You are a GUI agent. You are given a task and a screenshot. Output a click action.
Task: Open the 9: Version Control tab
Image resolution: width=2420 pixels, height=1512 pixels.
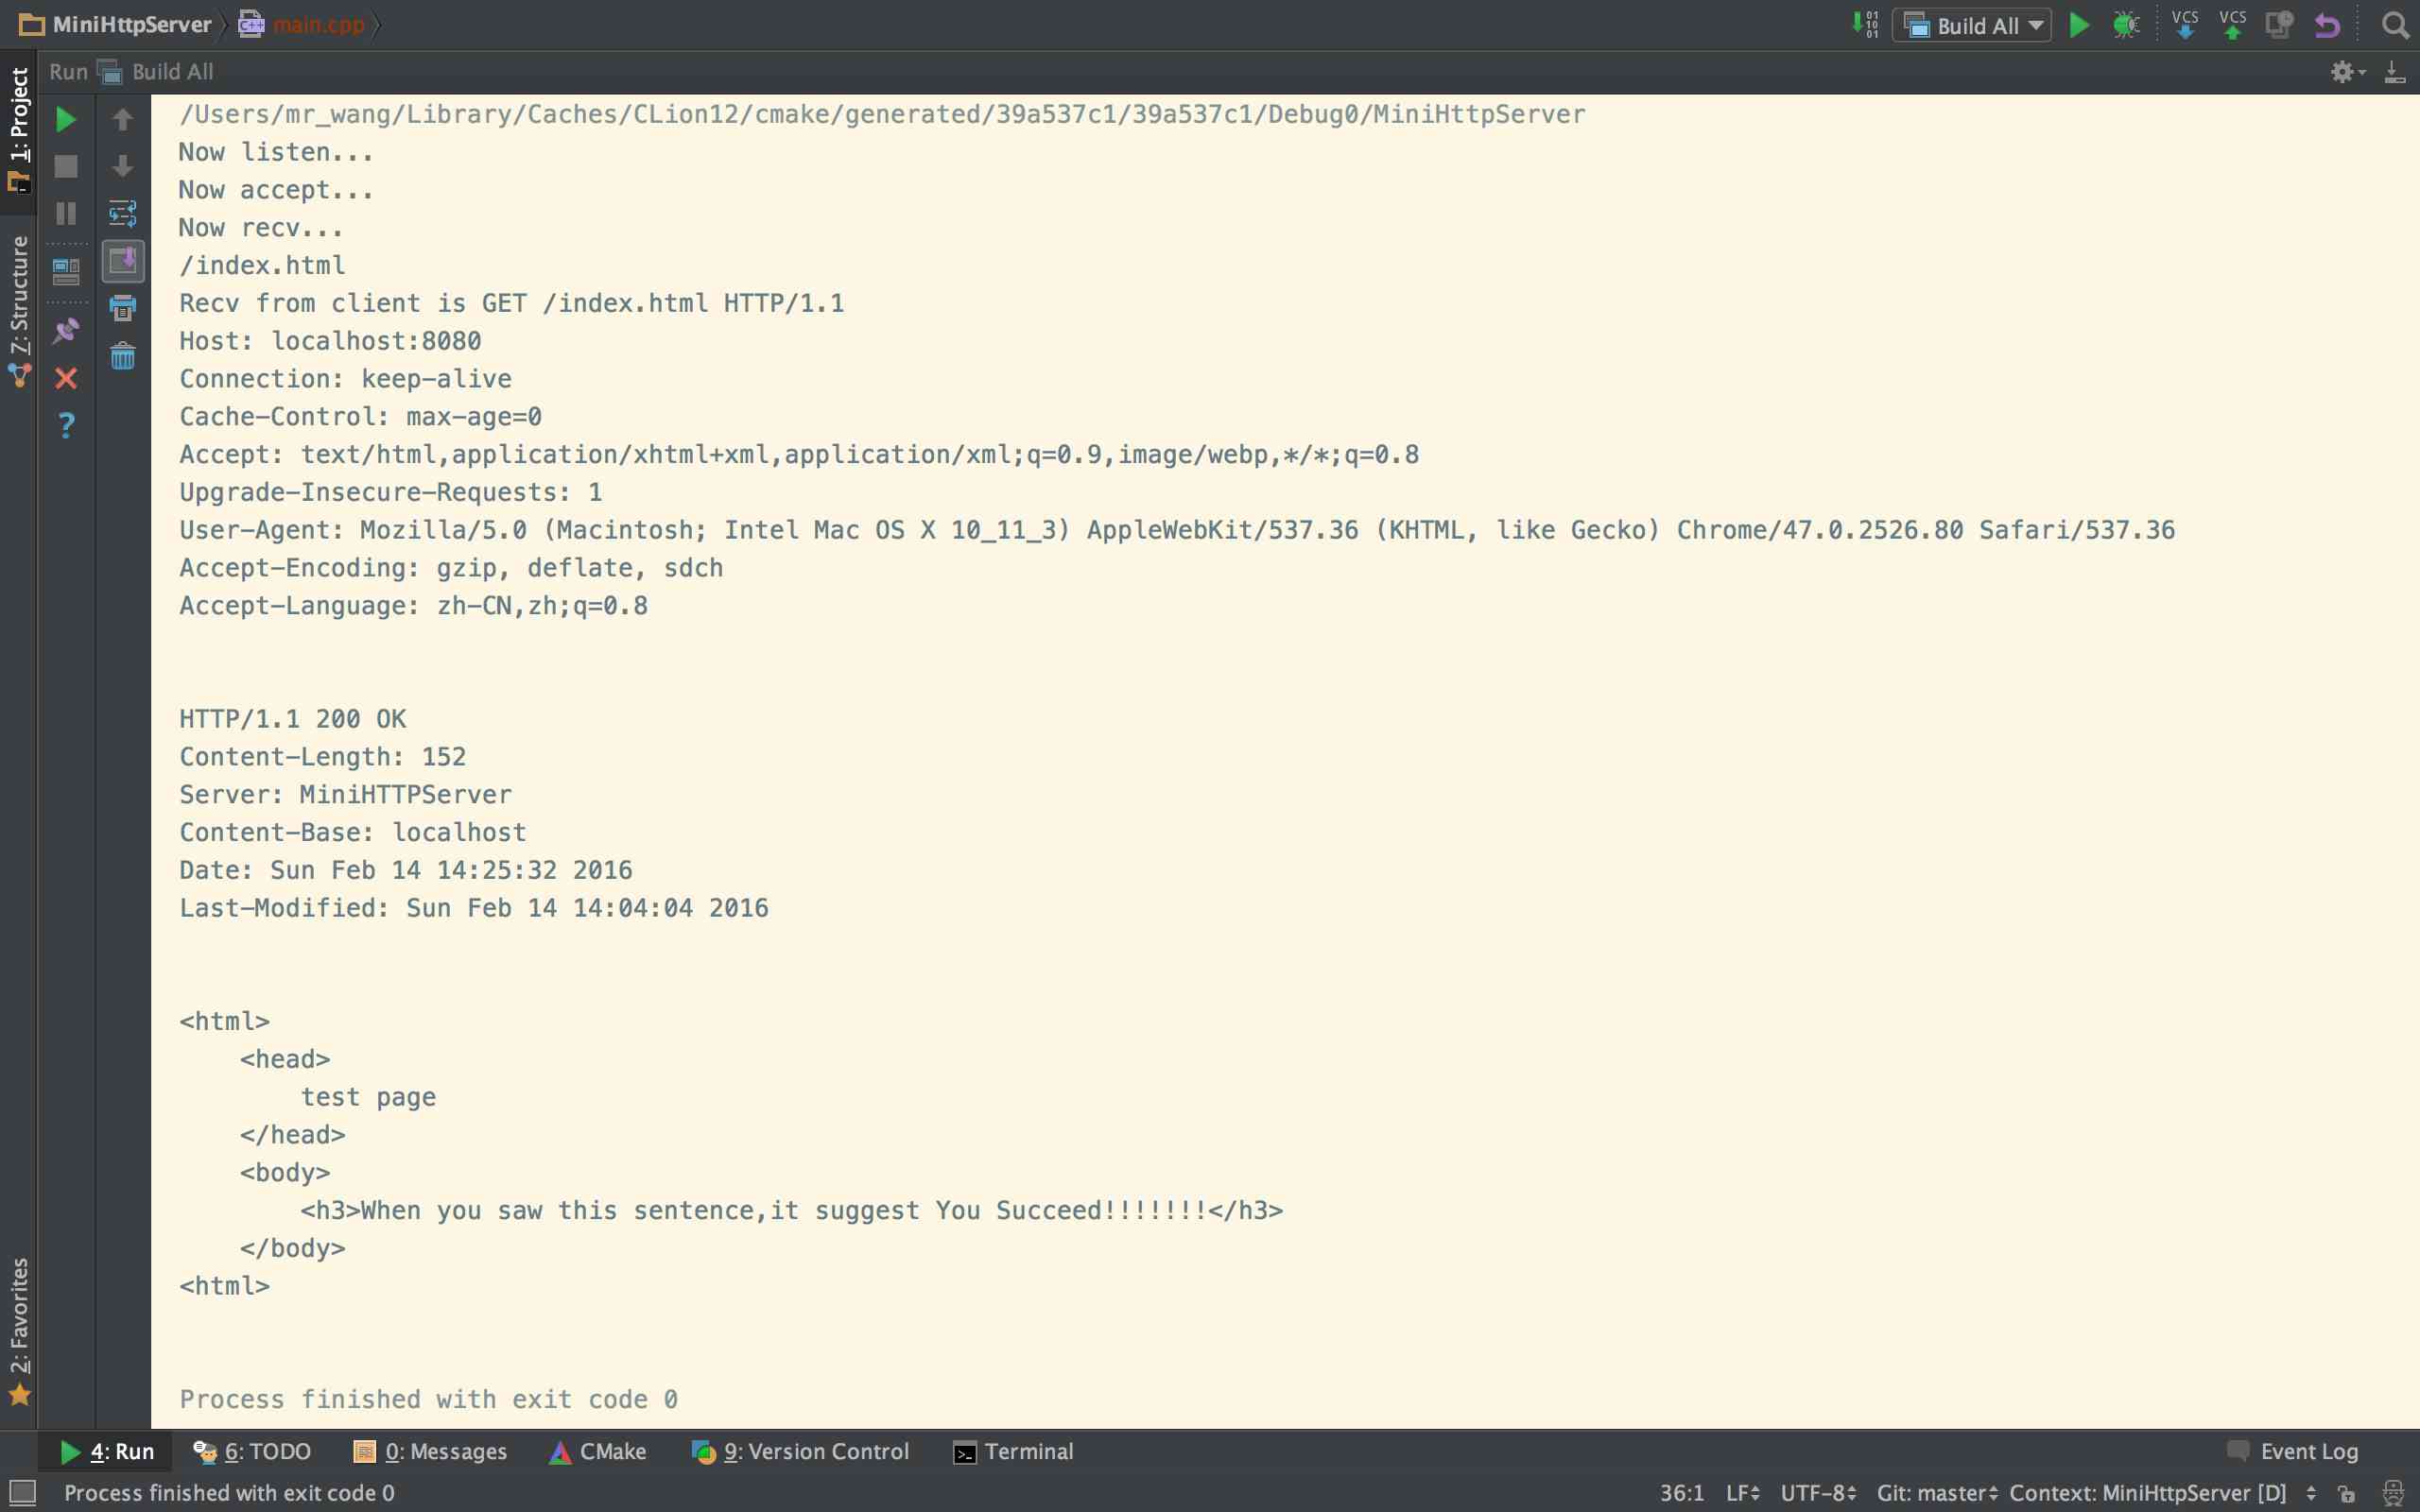801,1451
